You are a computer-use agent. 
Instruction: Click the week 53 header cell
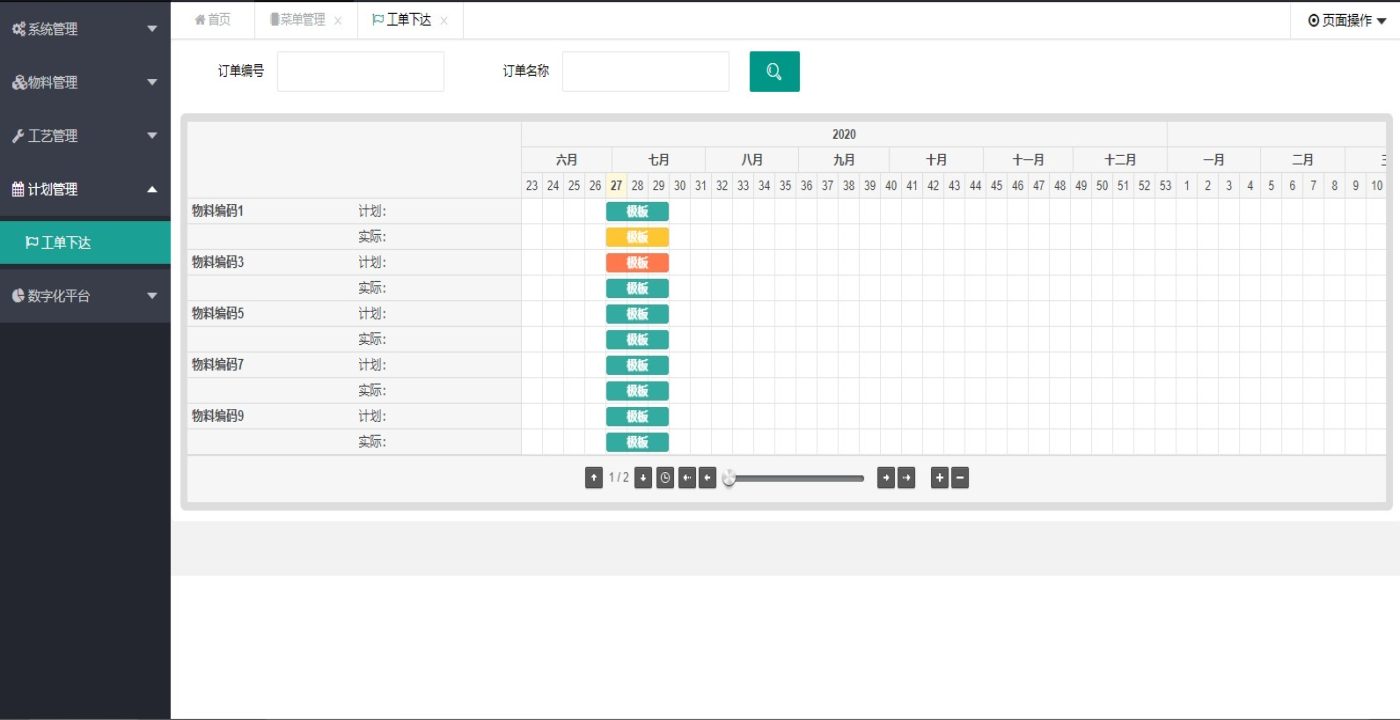1165,185
